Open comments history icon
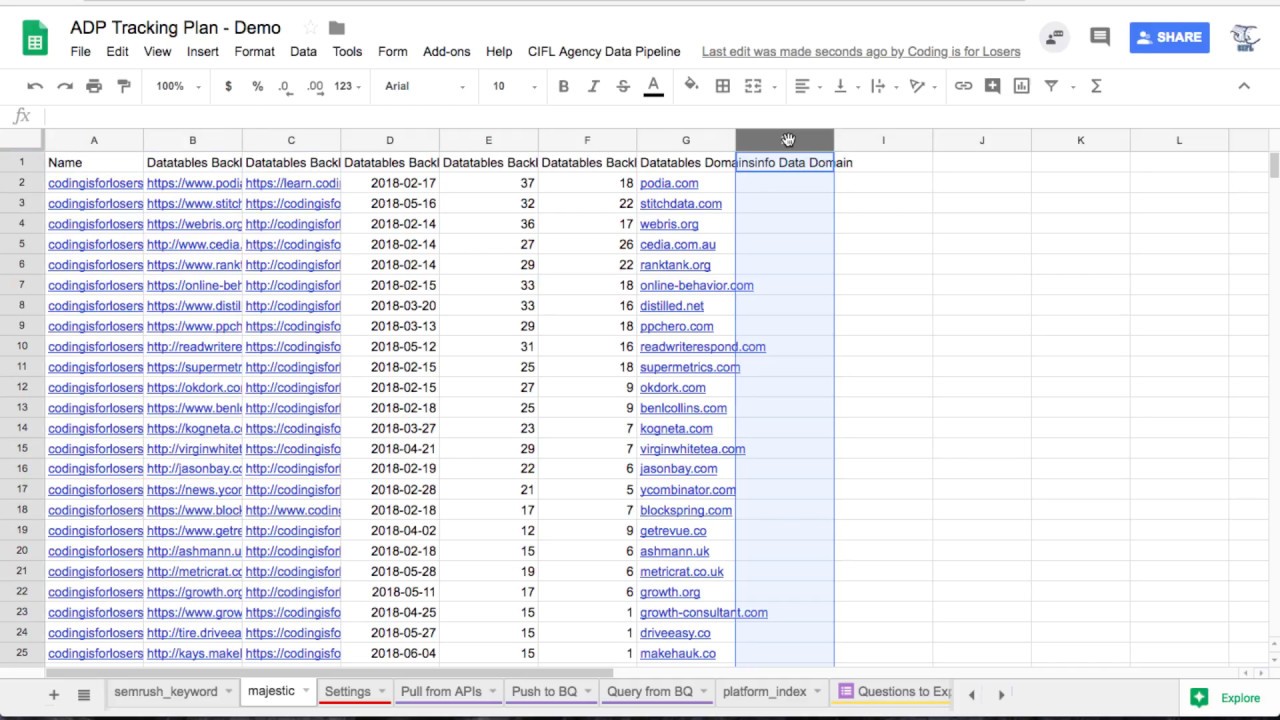 [1100, 37]
